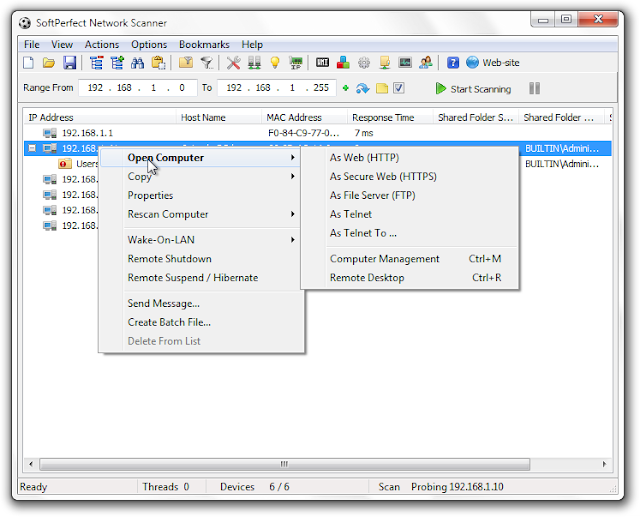Click the blue Help question mark icon
The height and width of the screenshot is (517, 640).
[x=453, y=63]
